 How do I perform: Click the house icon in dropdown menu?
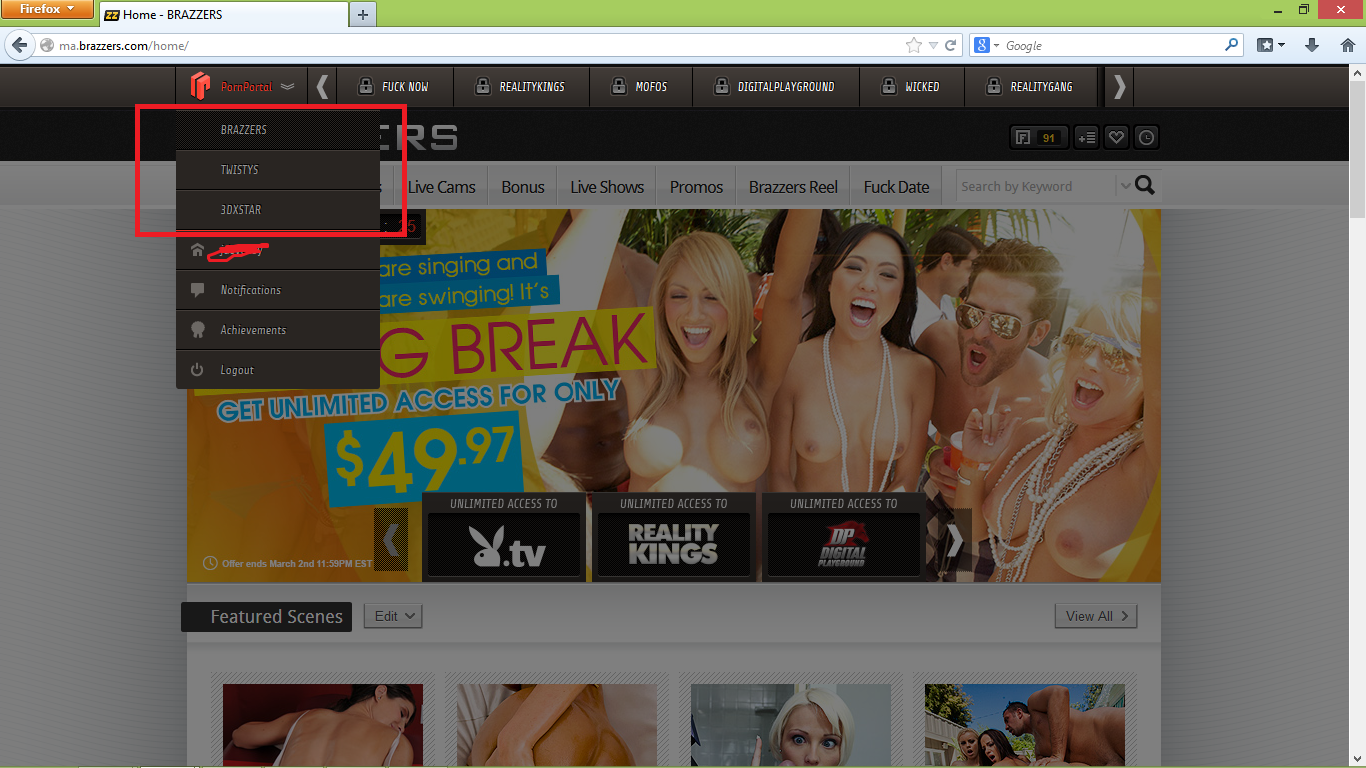pos(197,250)
